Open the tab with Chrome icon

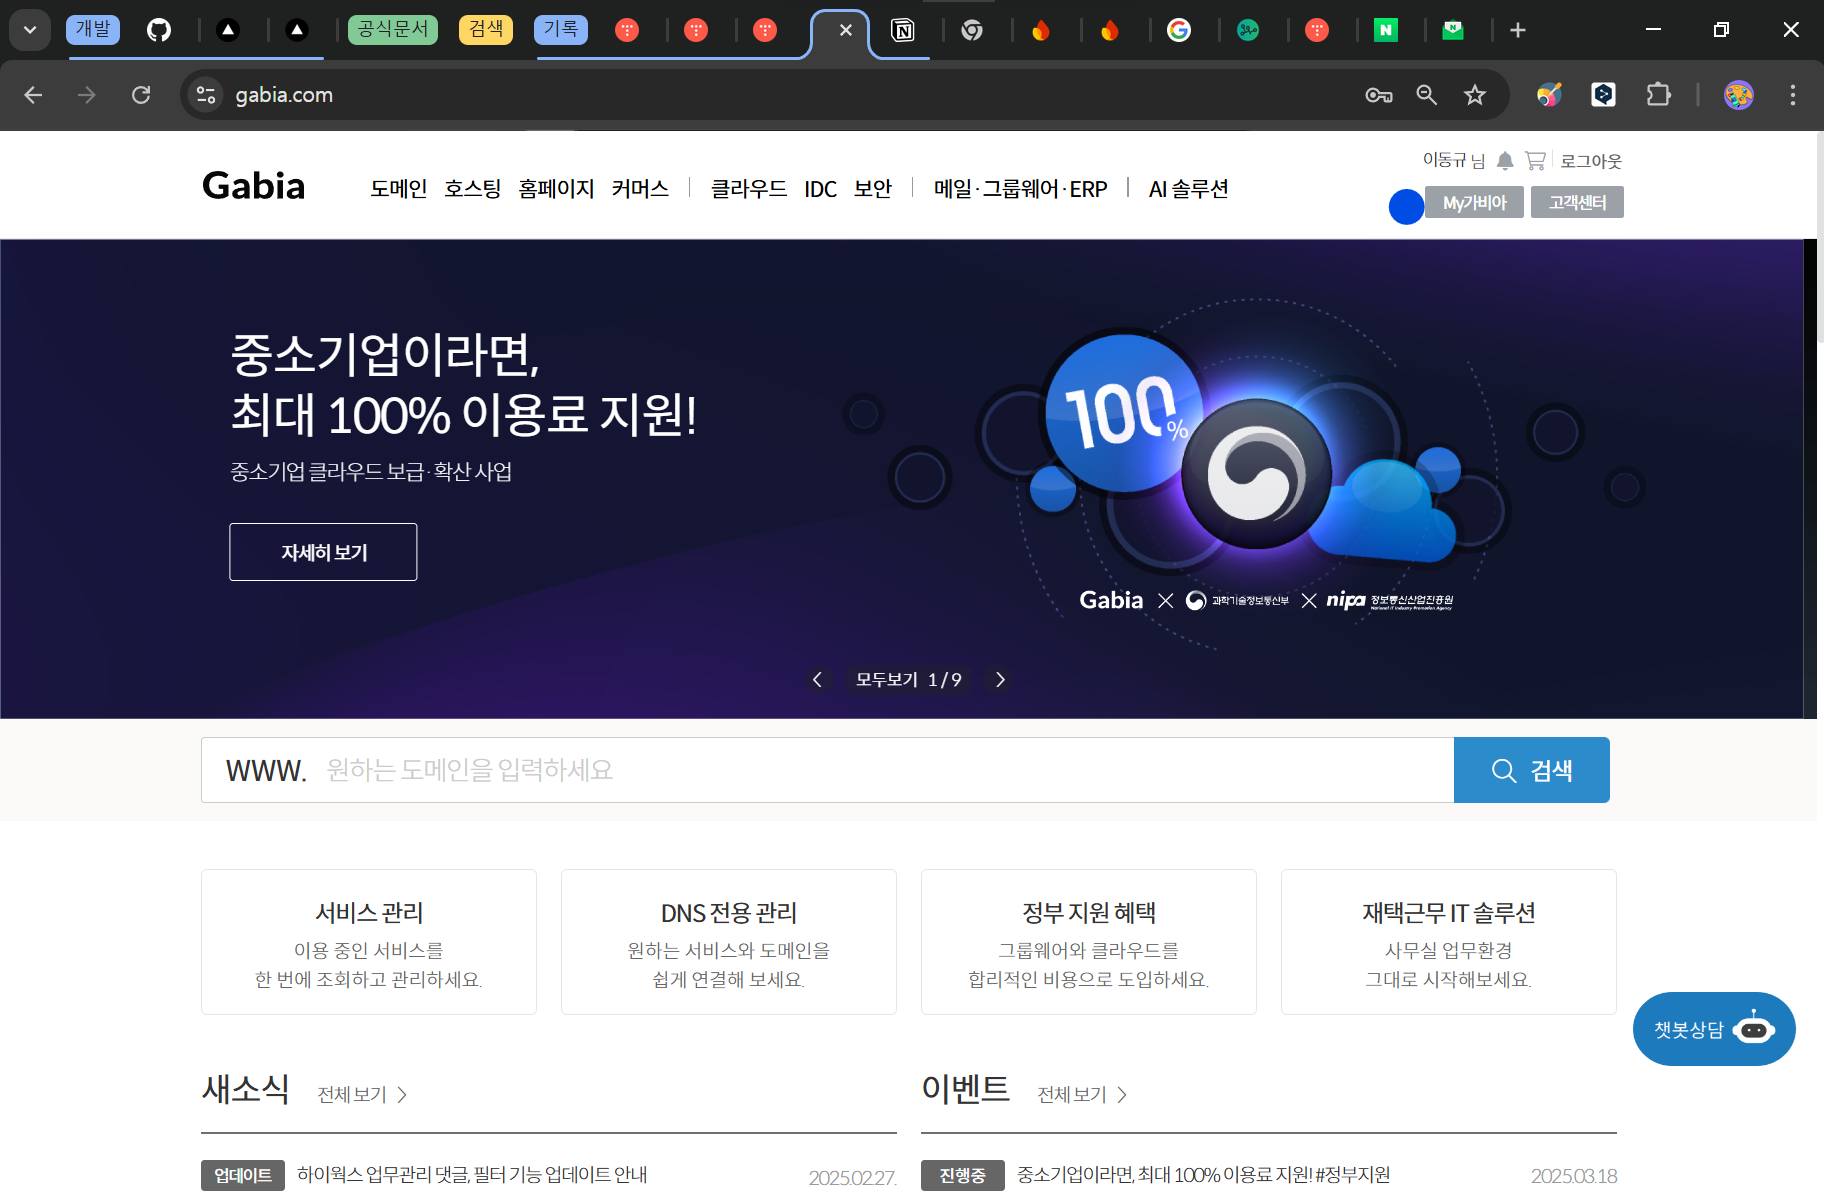tap(972, 30)
